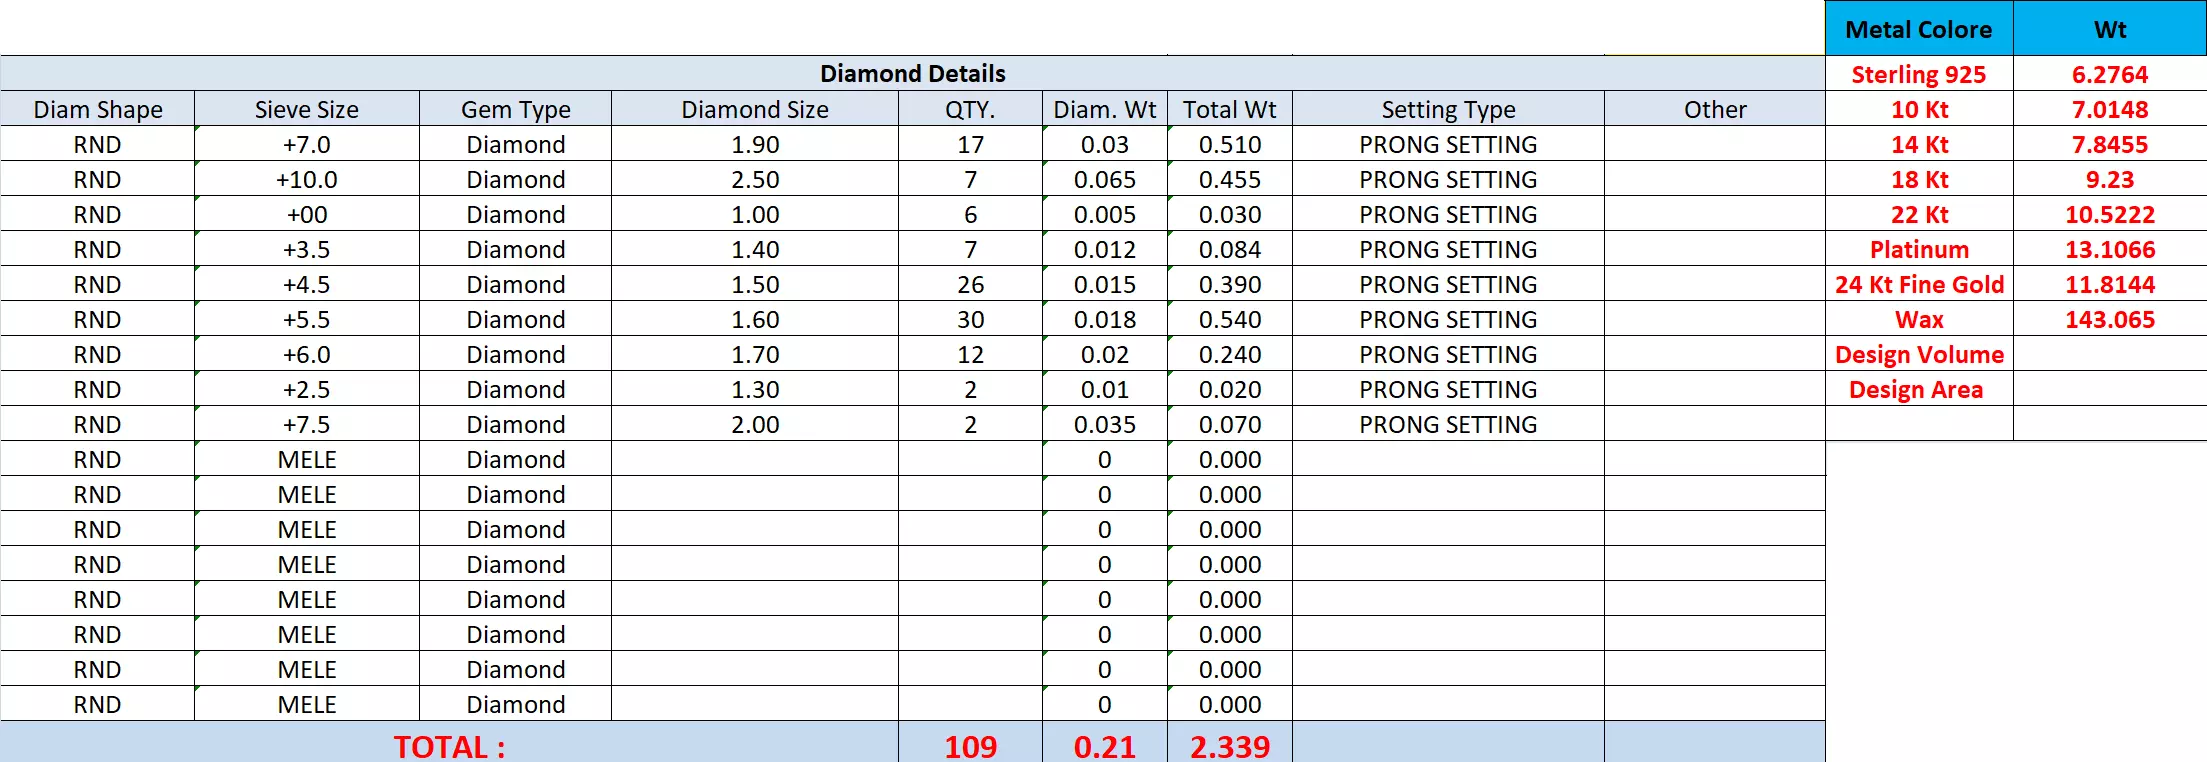Screen dimensions: 2207x762
Task: Click the diamond size 1.00 cell
Action: point(755,214)
